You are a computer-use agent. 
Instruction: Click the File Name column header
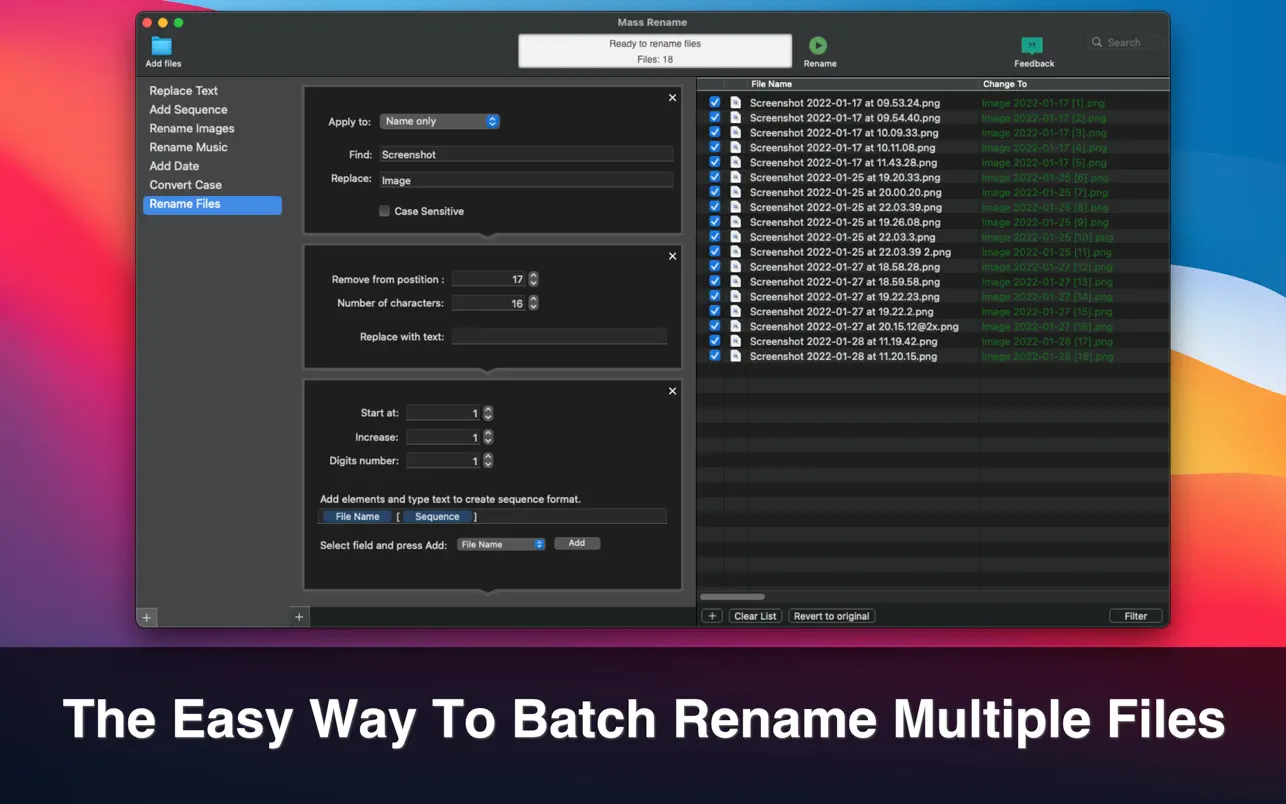(x=863, y=84)
